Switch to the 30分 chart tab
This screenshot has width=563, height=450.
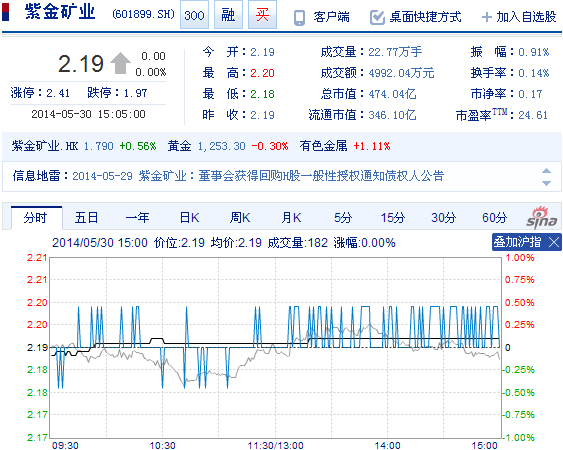(x=443, y=218)
